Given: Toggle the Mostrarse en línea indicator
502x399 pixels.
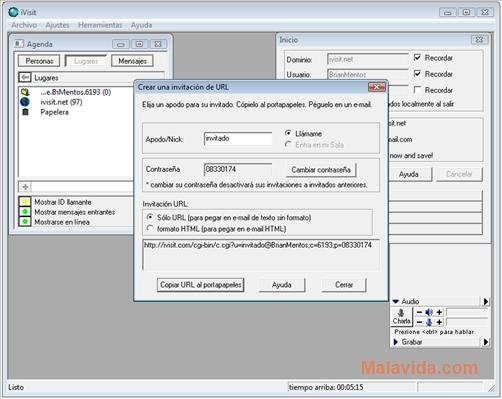Looking at the screenshot, I should (25, 221).
